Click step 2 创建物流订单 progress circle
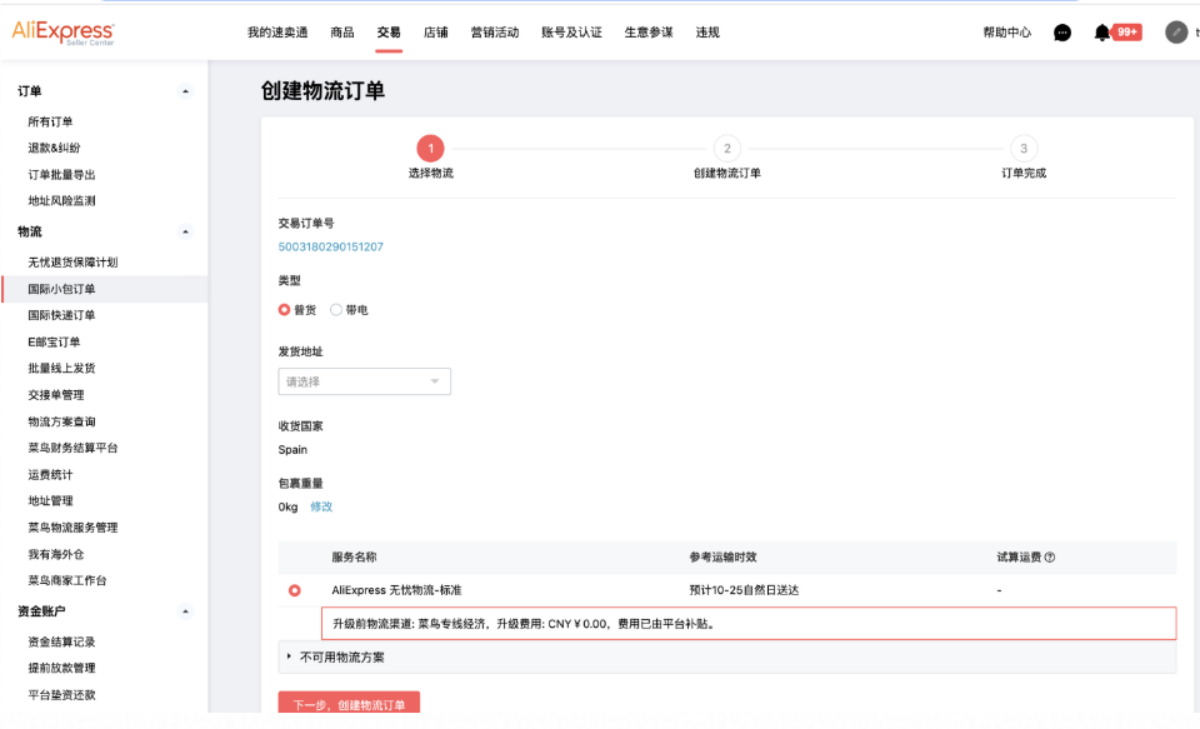The image size is (1200, 729). [x=727, y=148]
